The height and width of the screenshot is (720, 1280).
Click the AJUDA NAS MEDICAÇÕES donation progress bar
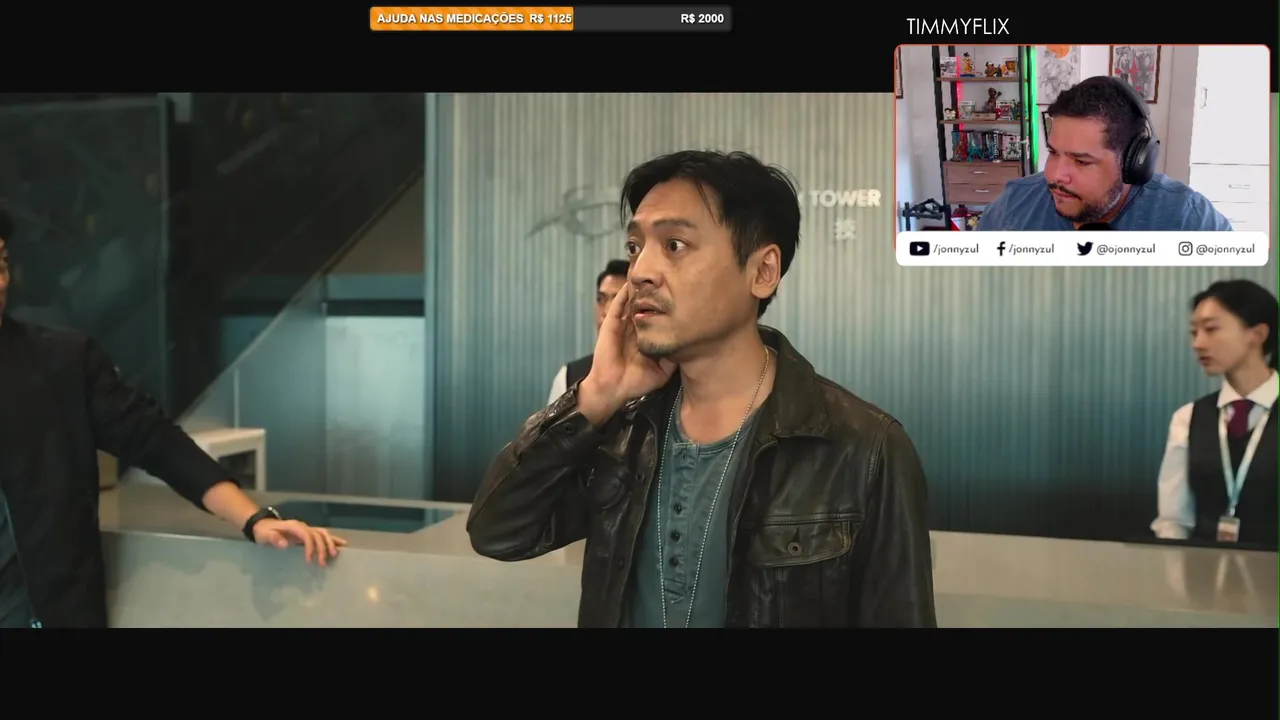click(x=550, y=19)
